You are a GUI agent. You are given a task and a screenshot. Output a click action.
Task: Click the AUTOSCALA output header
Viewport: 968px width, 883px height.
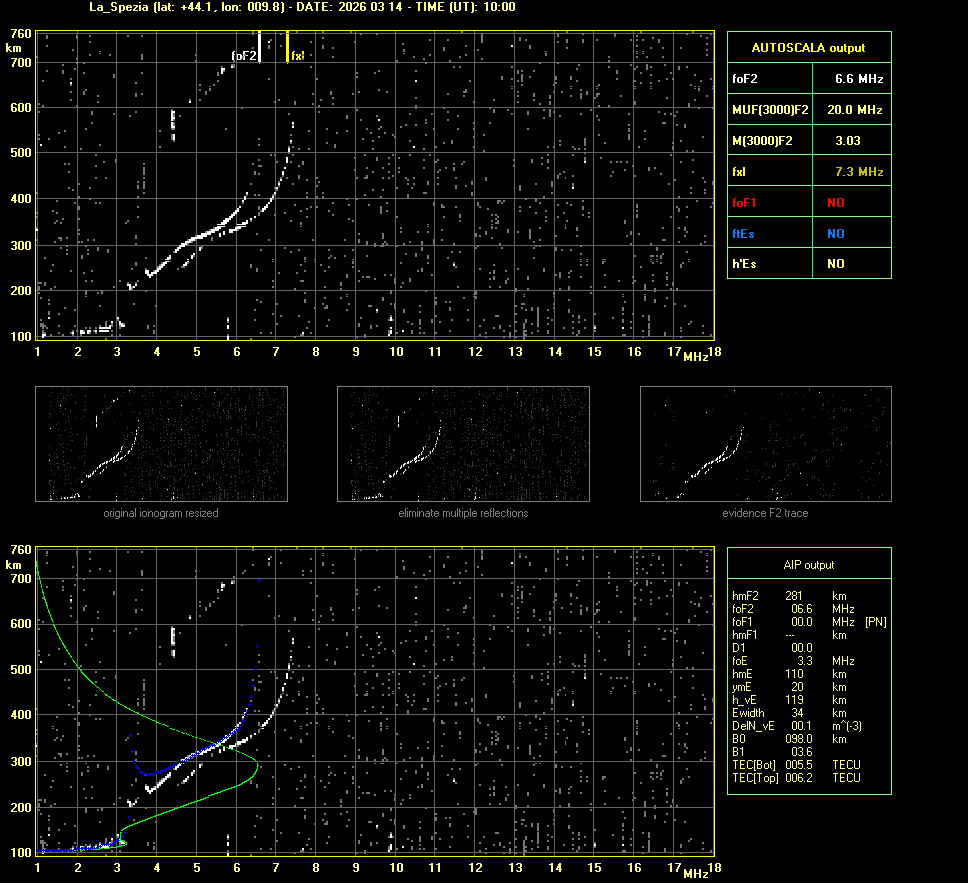tap(808, 47)
